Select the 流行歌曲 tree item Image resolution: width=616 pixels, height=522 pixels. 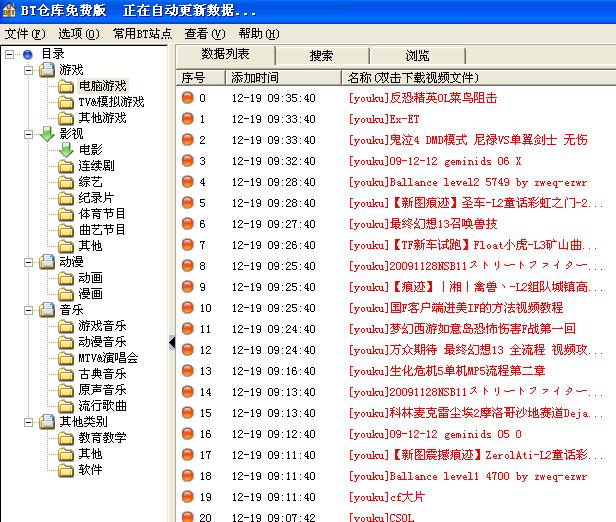click(x=103, y=406)
